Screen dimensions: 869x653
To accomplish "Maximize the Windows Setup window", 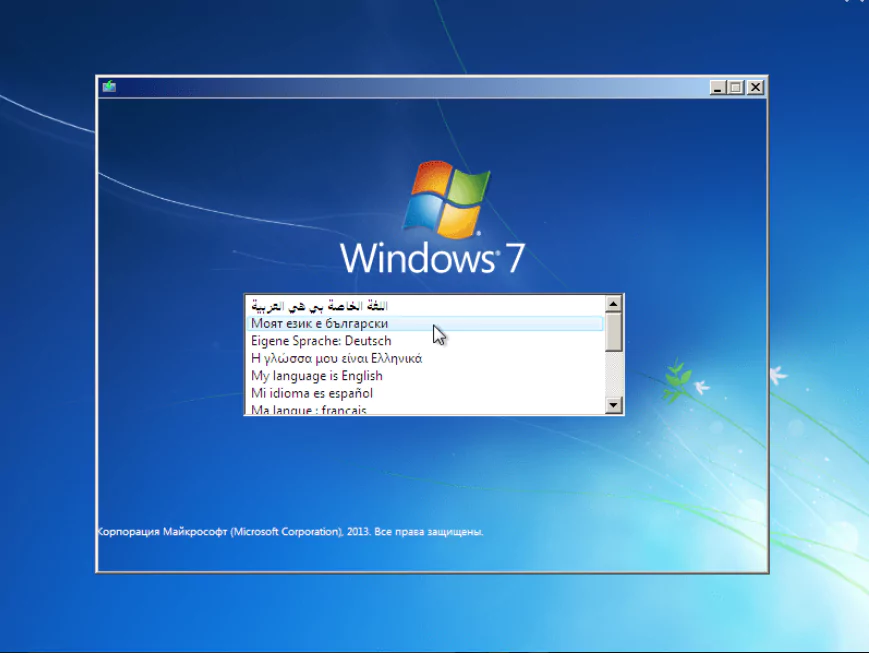I will click(x=736, y=87).
